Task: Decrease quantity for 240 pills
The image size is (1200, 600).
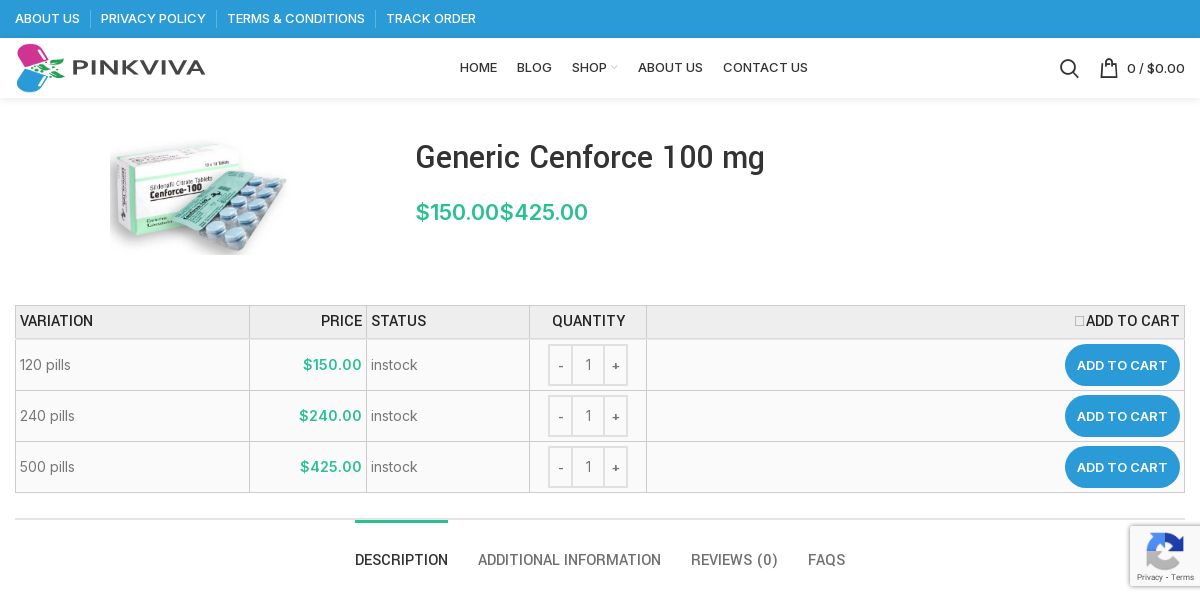Action: [561, 416]
